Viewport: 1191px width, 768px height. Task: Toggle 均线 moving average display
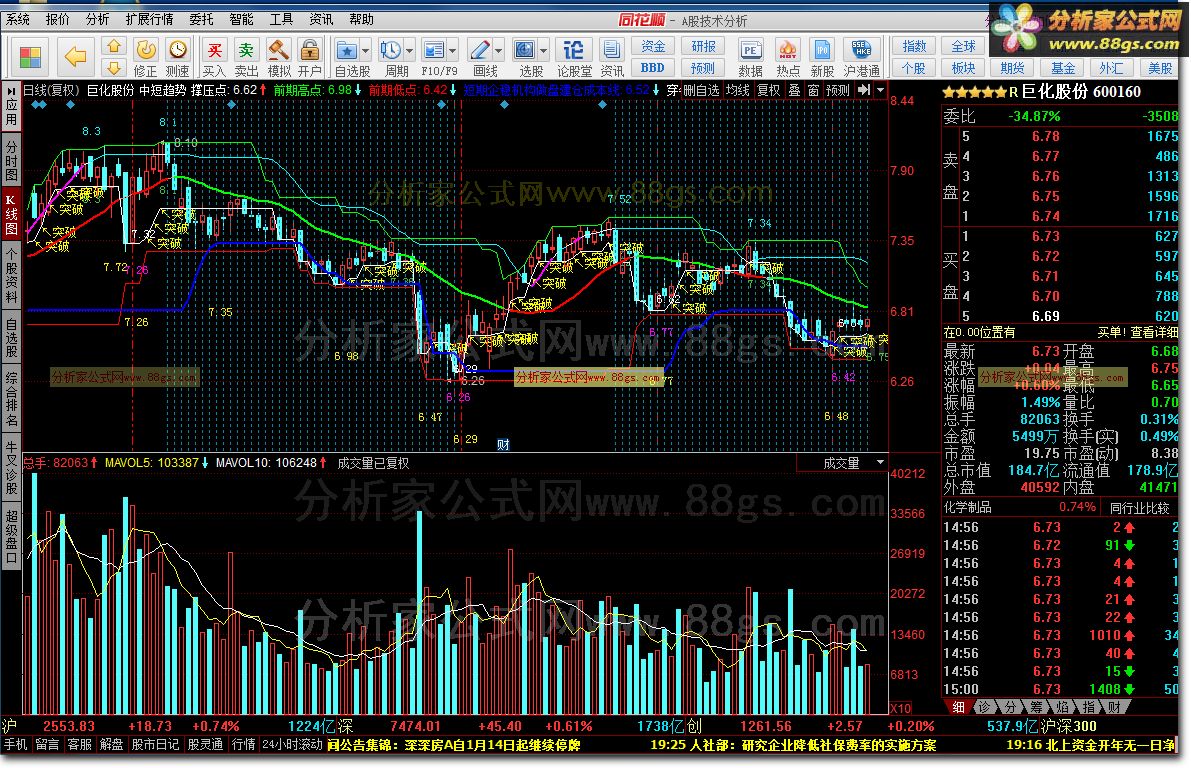point(738,90)
